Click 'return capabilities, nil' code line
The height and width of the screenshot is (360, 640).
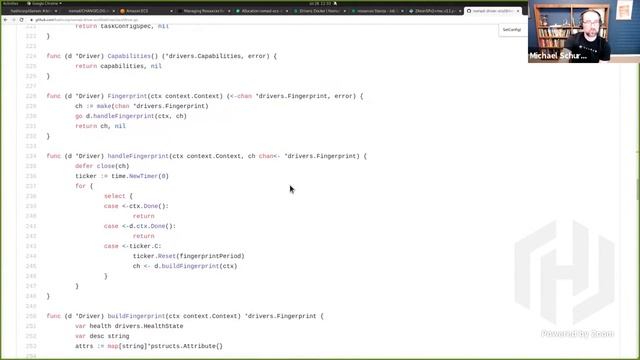[118, 66]
